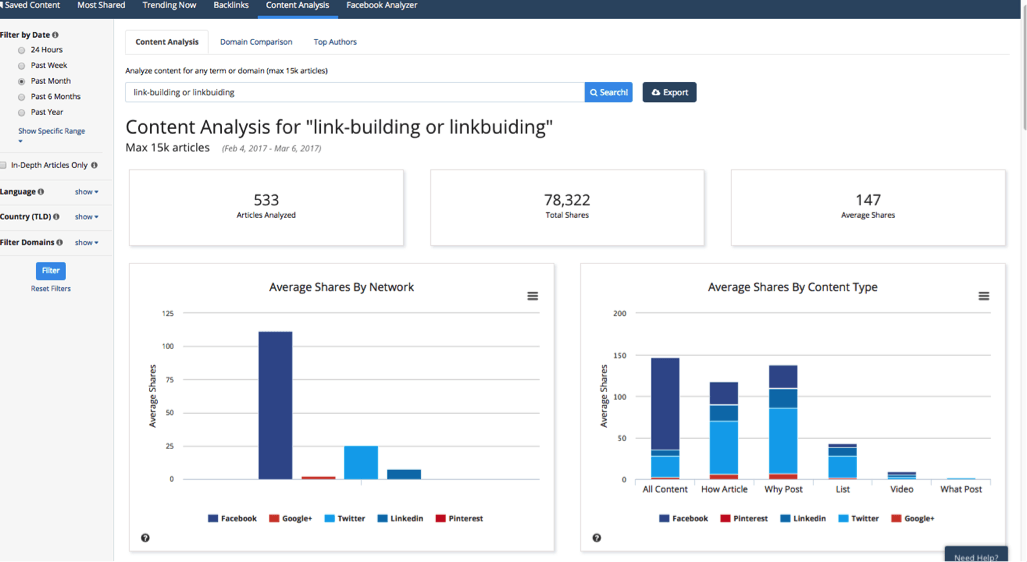Enable the In-Depth Articles Only checkbox
Viewport: 1027px width, 562px height.
click(x=4, y=165)
